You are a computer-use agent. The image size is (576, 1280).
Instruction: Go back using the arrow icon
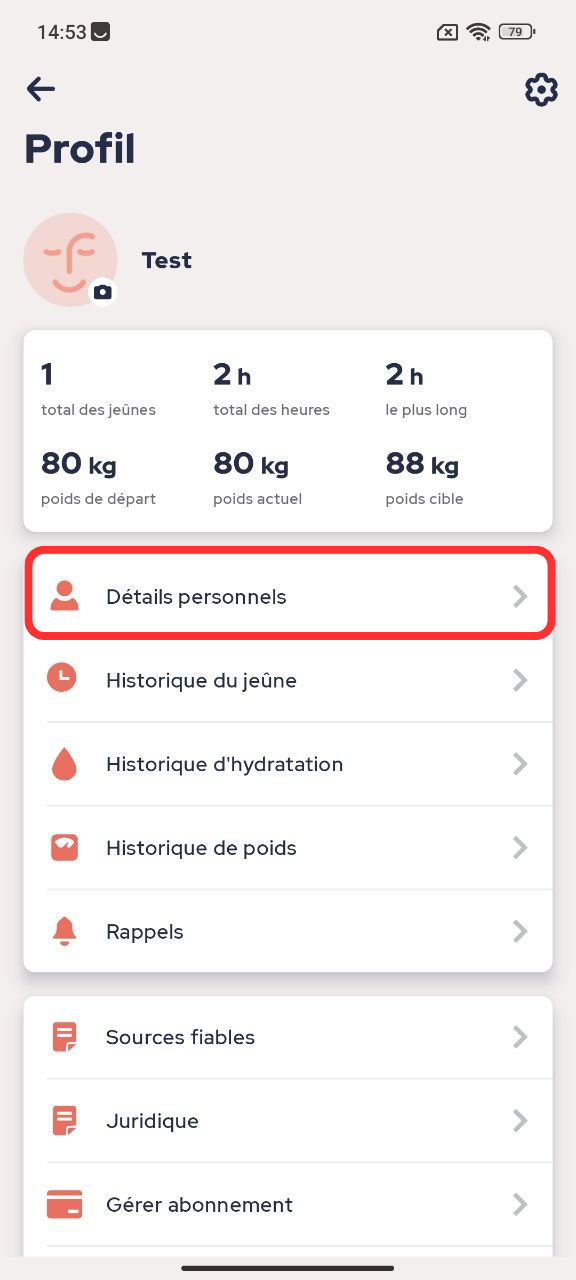41,89
